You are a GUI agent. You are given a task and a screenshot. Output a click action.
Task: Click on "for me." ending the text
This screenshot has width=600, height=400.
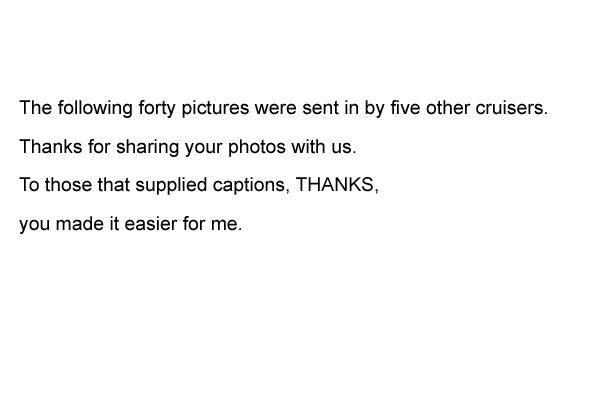point(212,224)
